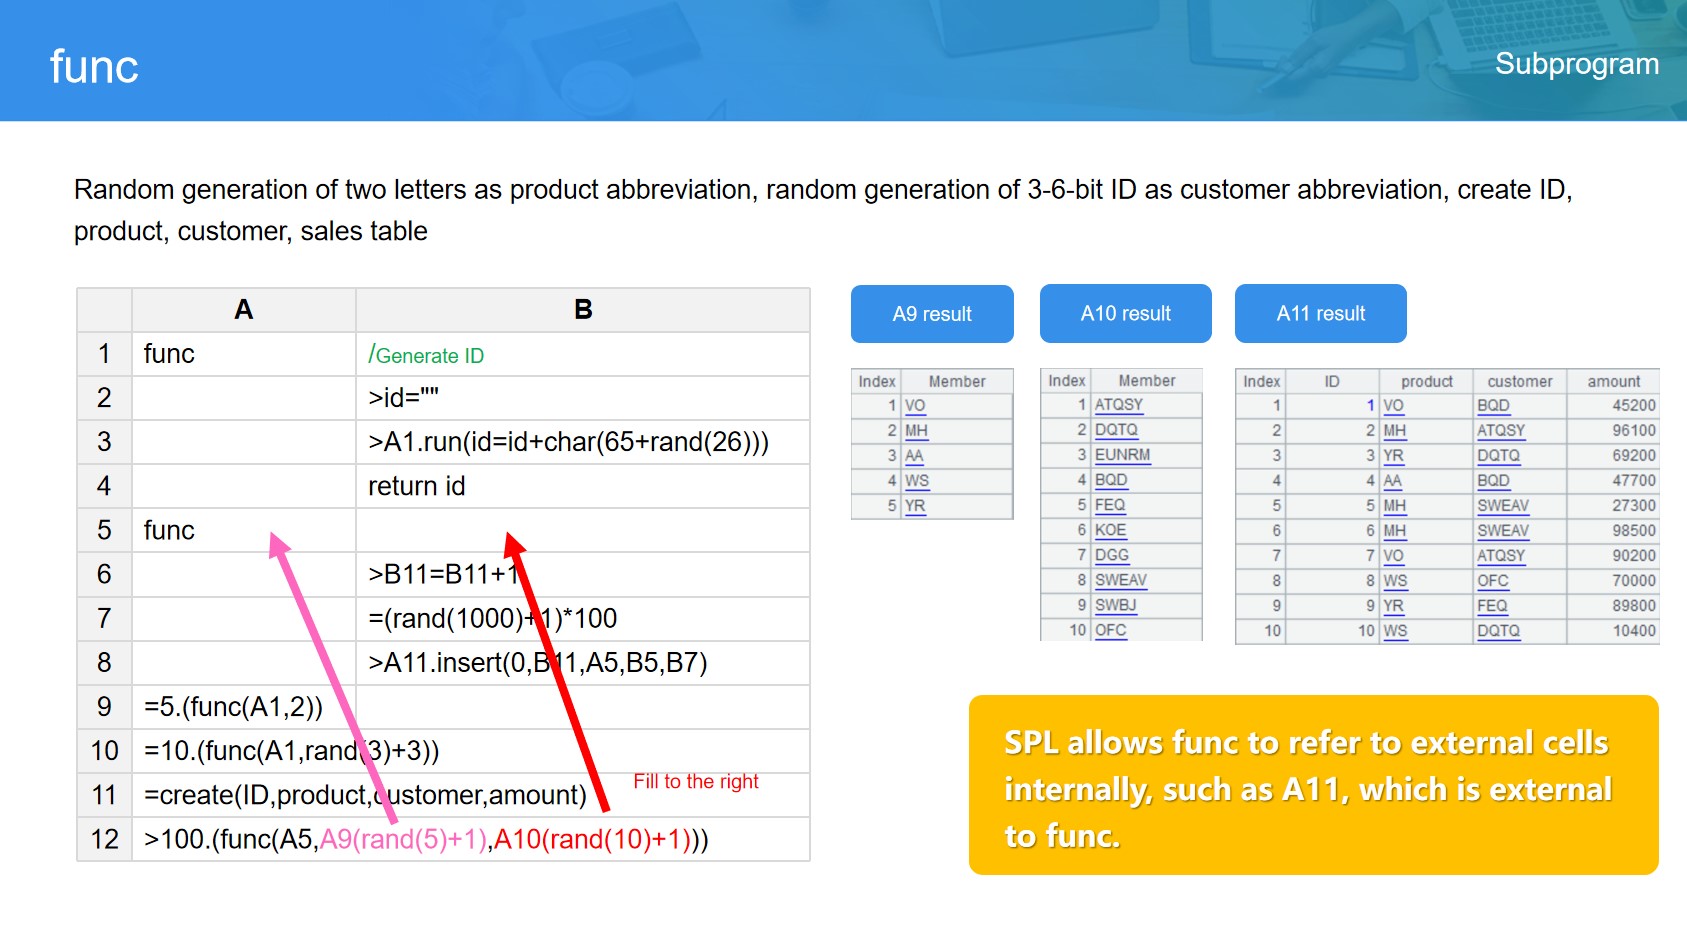Click the customer column header in A11 table
This screenshot has height=949, width=1687.
[x=1520, y=381]
